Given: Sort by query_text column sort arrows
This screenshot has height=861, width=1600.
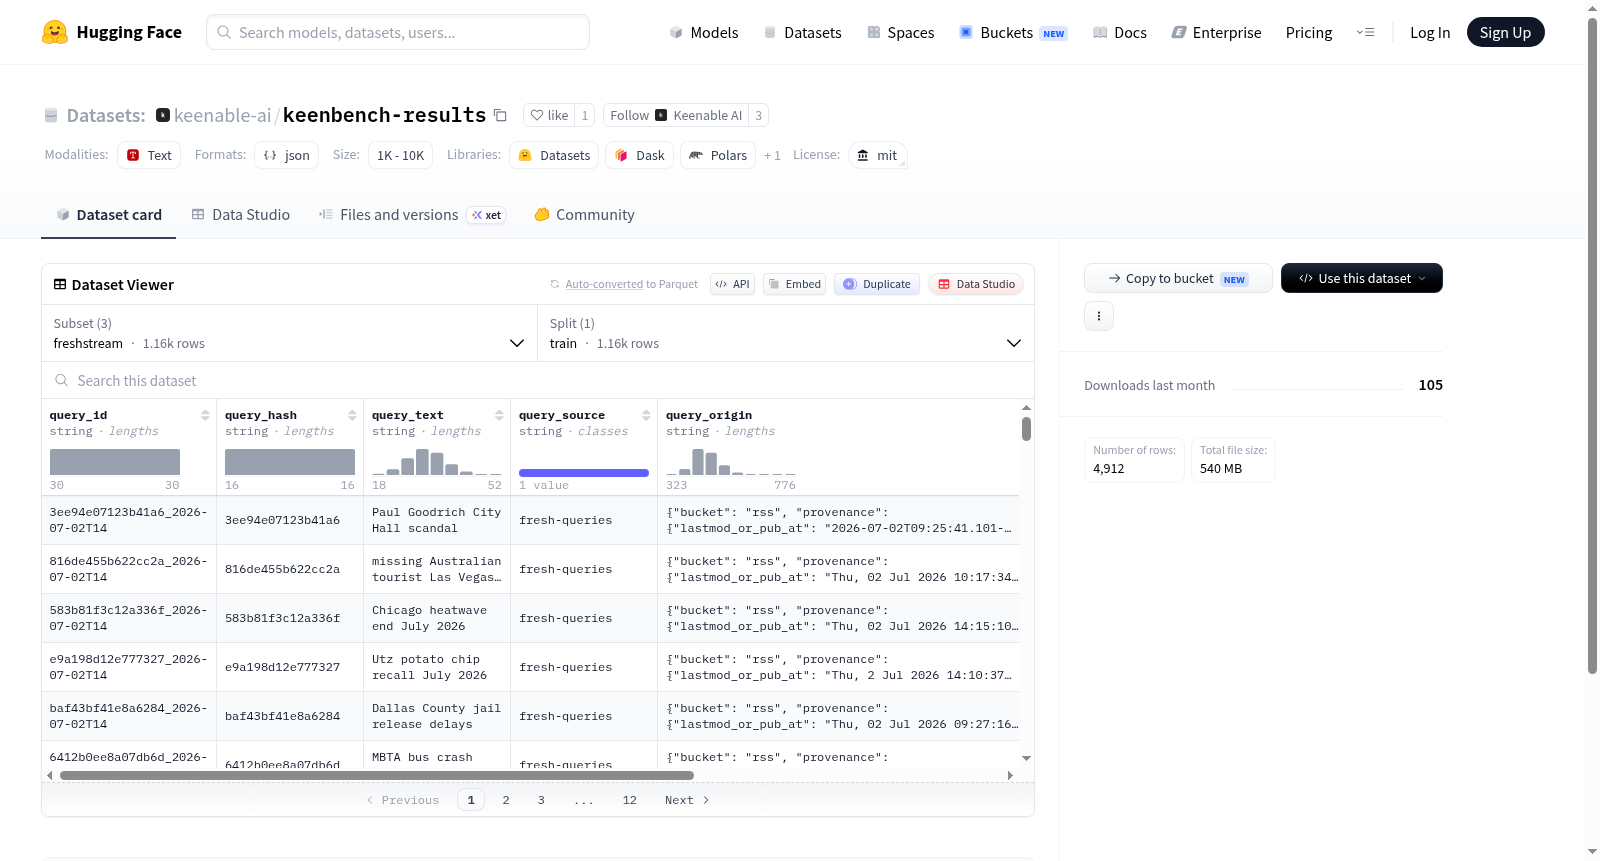Looking at the screenshot, I should tap(499, 415).
